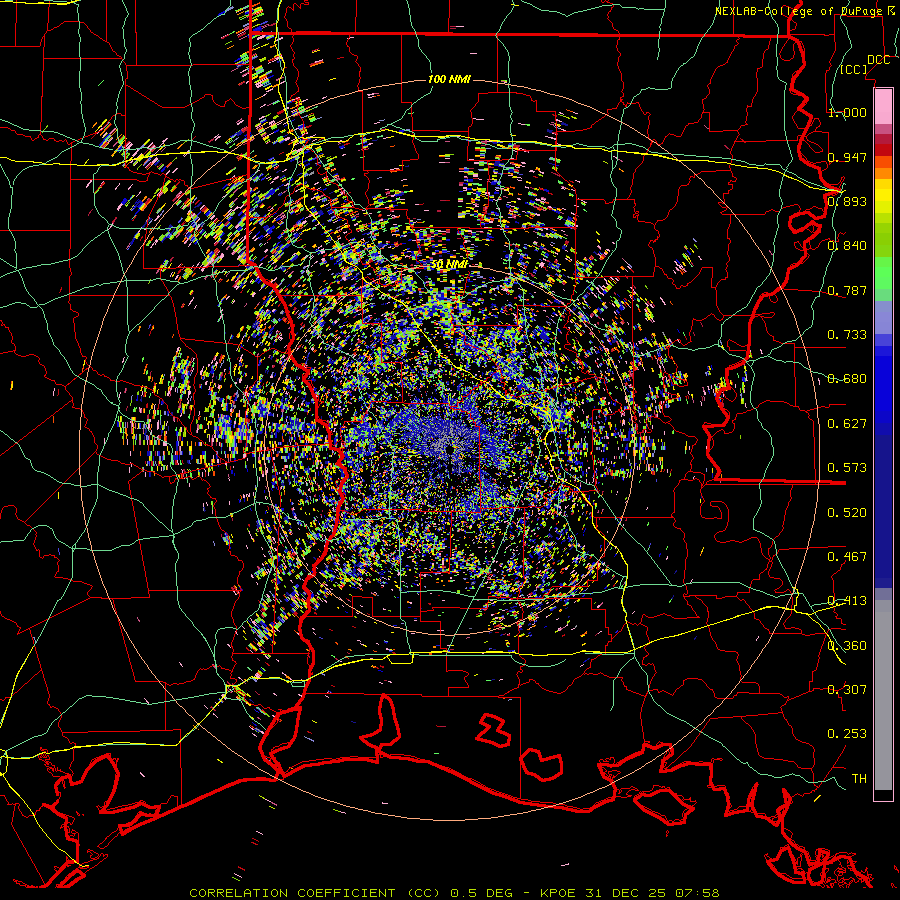Click the 0.733 legend value
This screenshot has height=900, width=900.
pos(847,335)
